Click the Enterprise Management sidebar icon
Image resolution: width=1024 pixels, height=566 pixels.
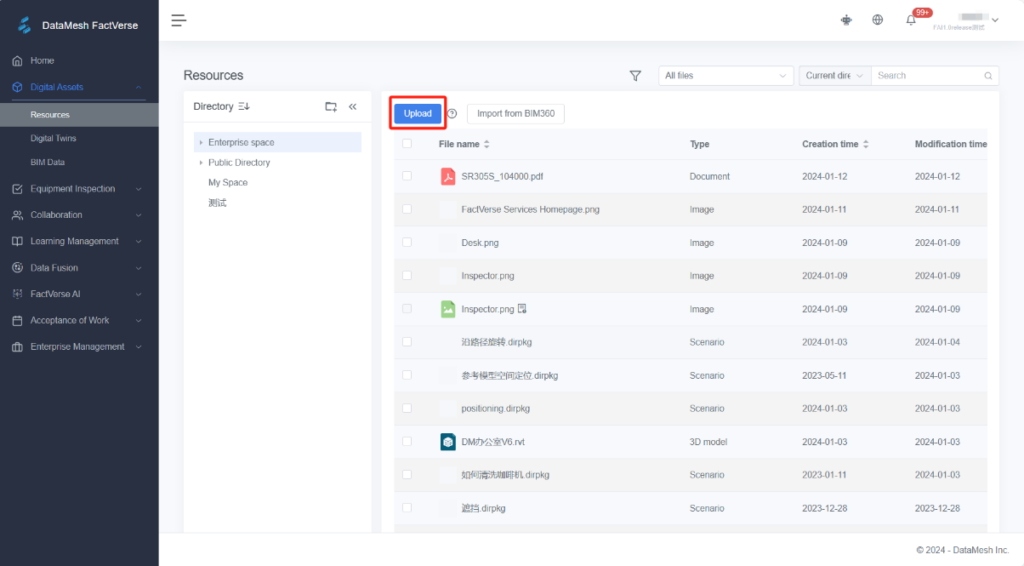coord(17,347)
